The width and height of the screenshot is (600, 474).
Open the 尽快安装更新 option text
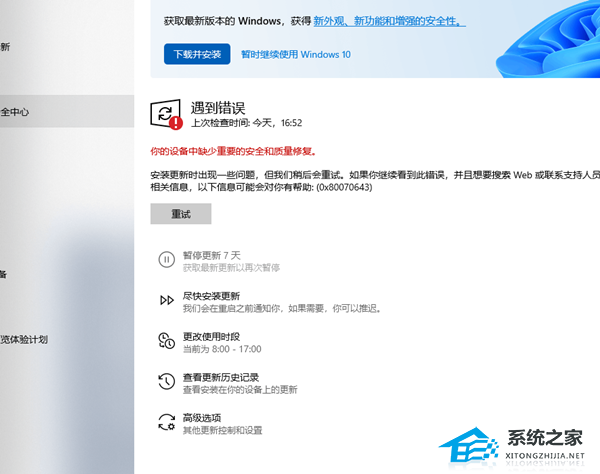[211, 296]
